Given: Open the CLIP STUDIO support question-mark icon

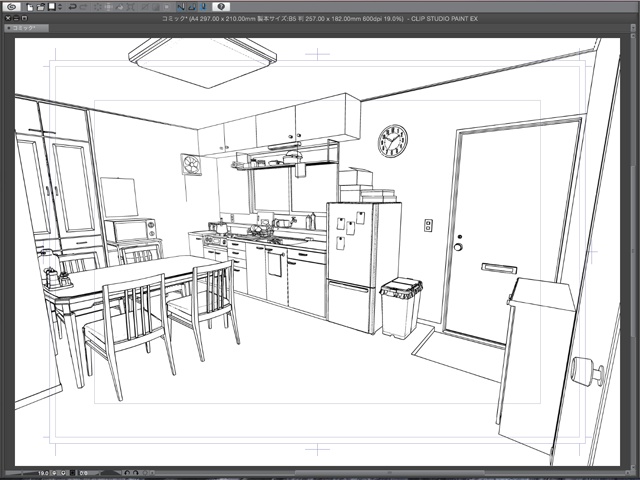Looking at the screenshot, I should (x=221, y=7).
